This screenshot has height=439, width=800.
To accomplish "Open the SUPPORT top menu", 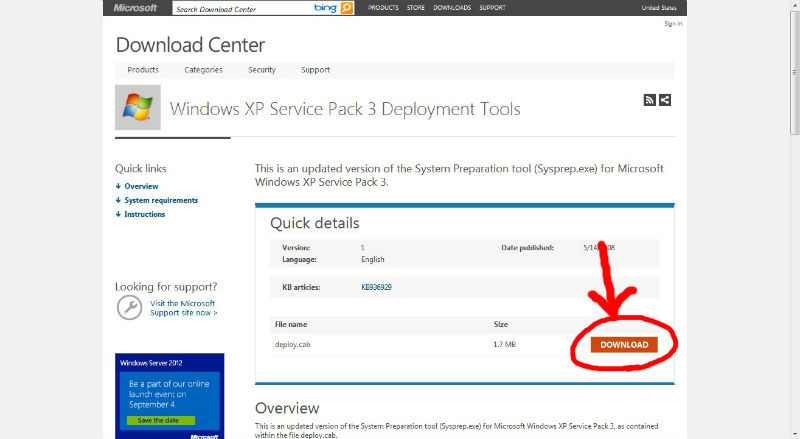I will (492, 8).
